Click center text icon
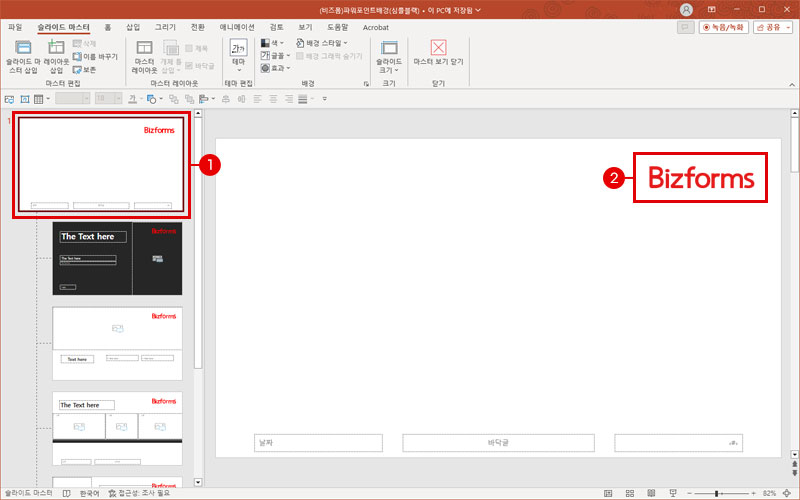Screen dimensions: 800x500 273,99
